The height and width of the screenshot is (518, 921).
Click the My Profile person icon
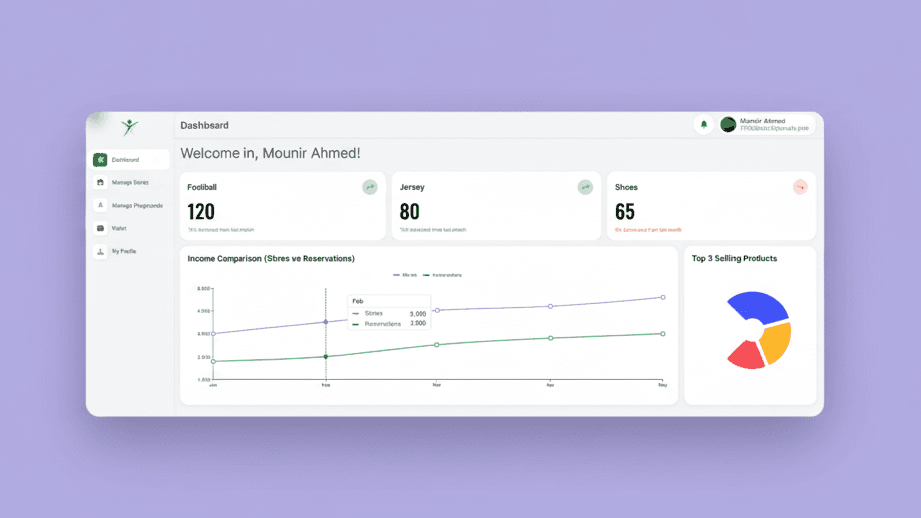tap(100, 251)
